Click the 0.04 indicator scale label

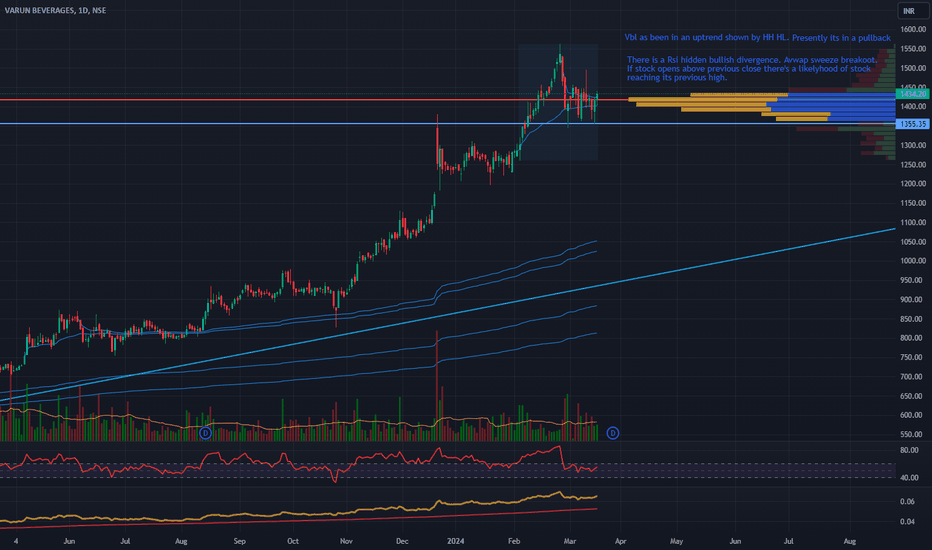[x=908, y=522]
